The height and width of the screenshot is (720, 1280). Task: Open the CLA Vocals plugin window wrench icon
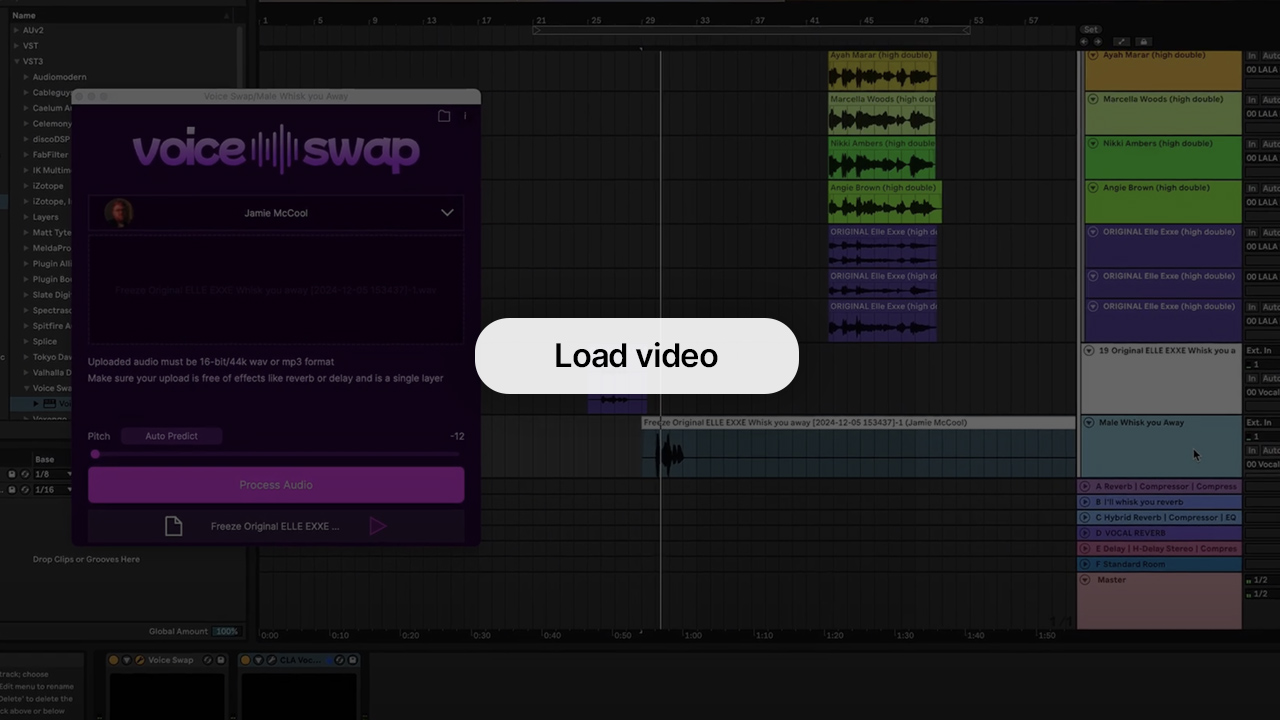pos(272,660)
